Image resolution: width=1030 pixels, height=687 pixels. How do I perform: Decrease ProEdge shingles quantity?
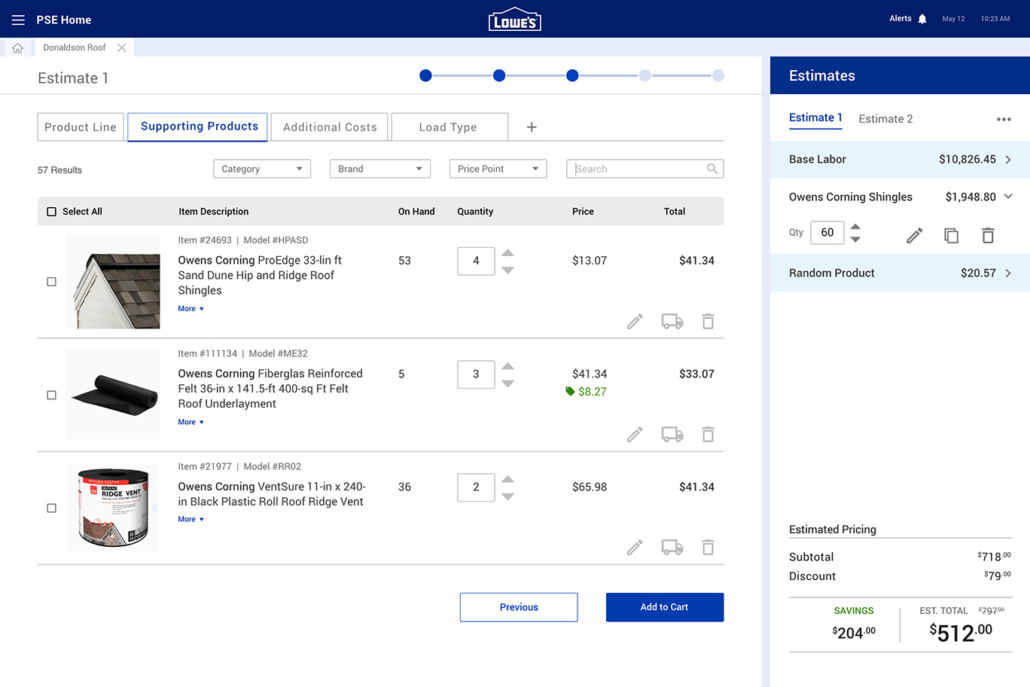pyautogui.click(x=508, y=270)
